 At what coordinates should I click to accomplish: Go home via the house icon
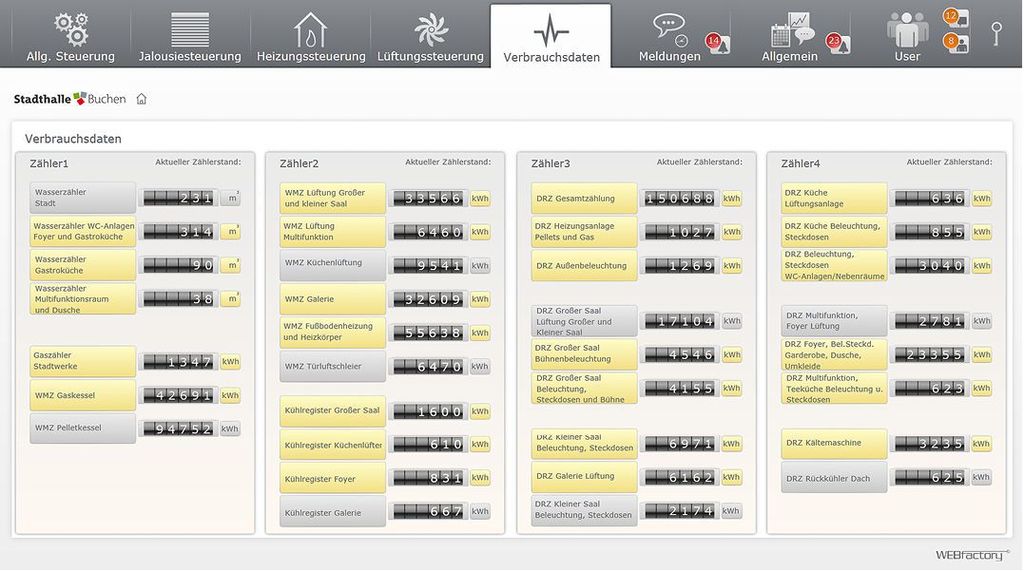click(x=142, y=99)
